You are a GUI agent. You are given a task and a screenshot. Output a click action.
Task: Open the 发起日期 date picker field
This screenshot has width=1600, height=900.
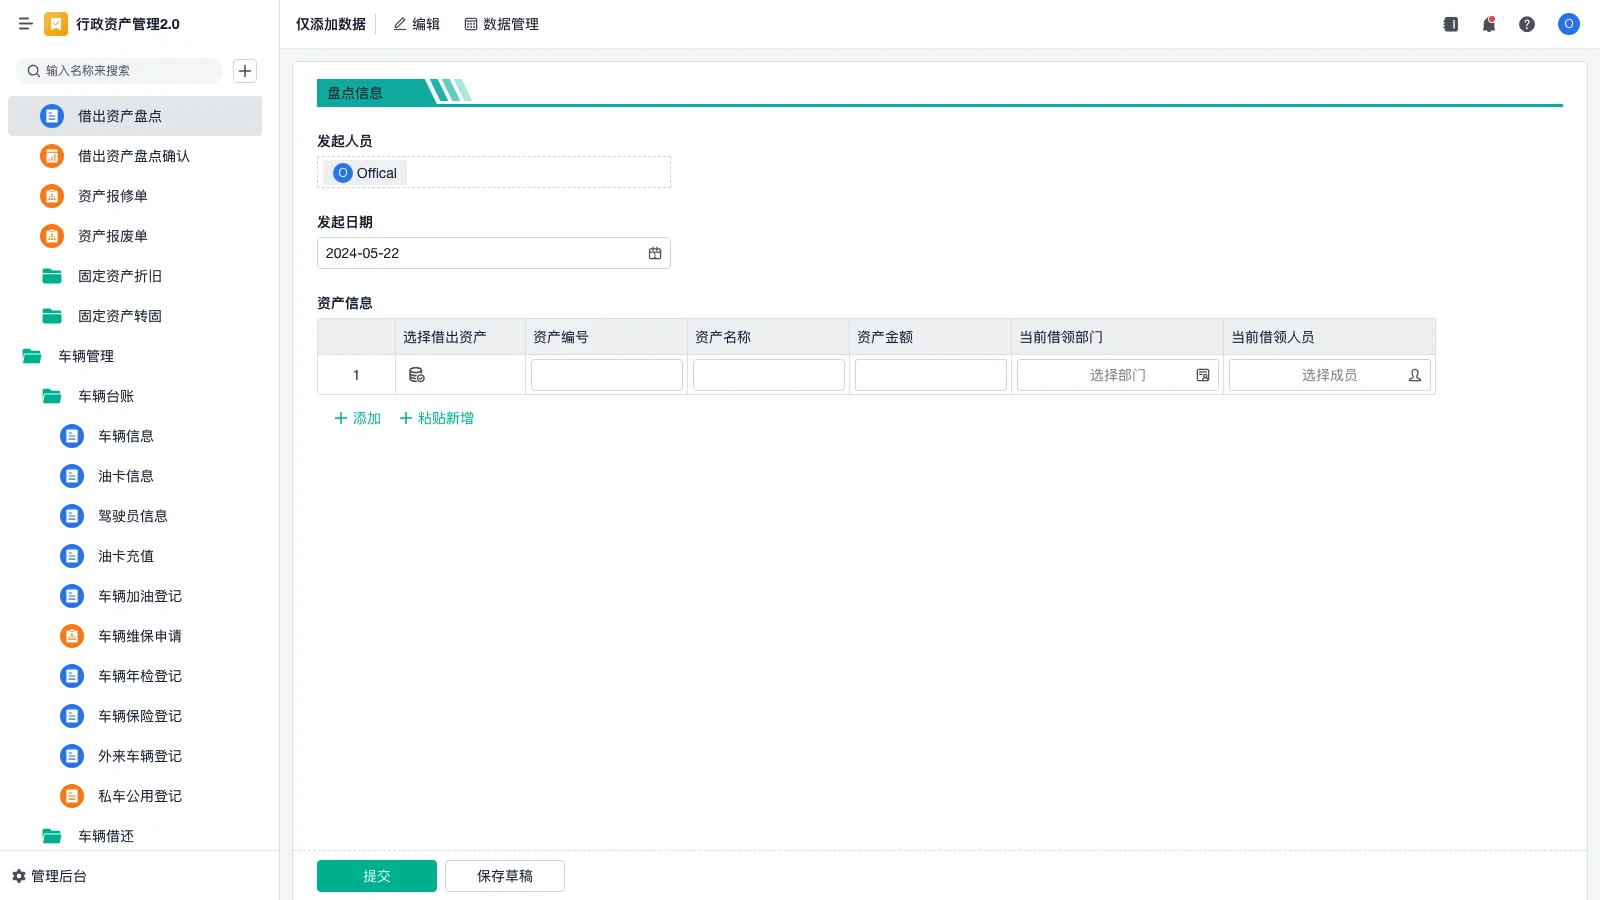[x=494, y=253]
